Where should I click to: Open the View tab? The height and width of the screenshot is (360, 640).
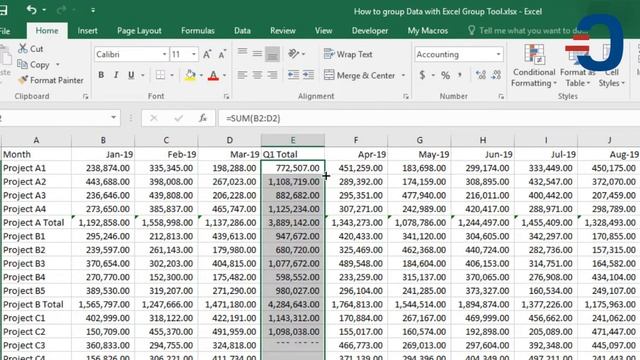323,31
